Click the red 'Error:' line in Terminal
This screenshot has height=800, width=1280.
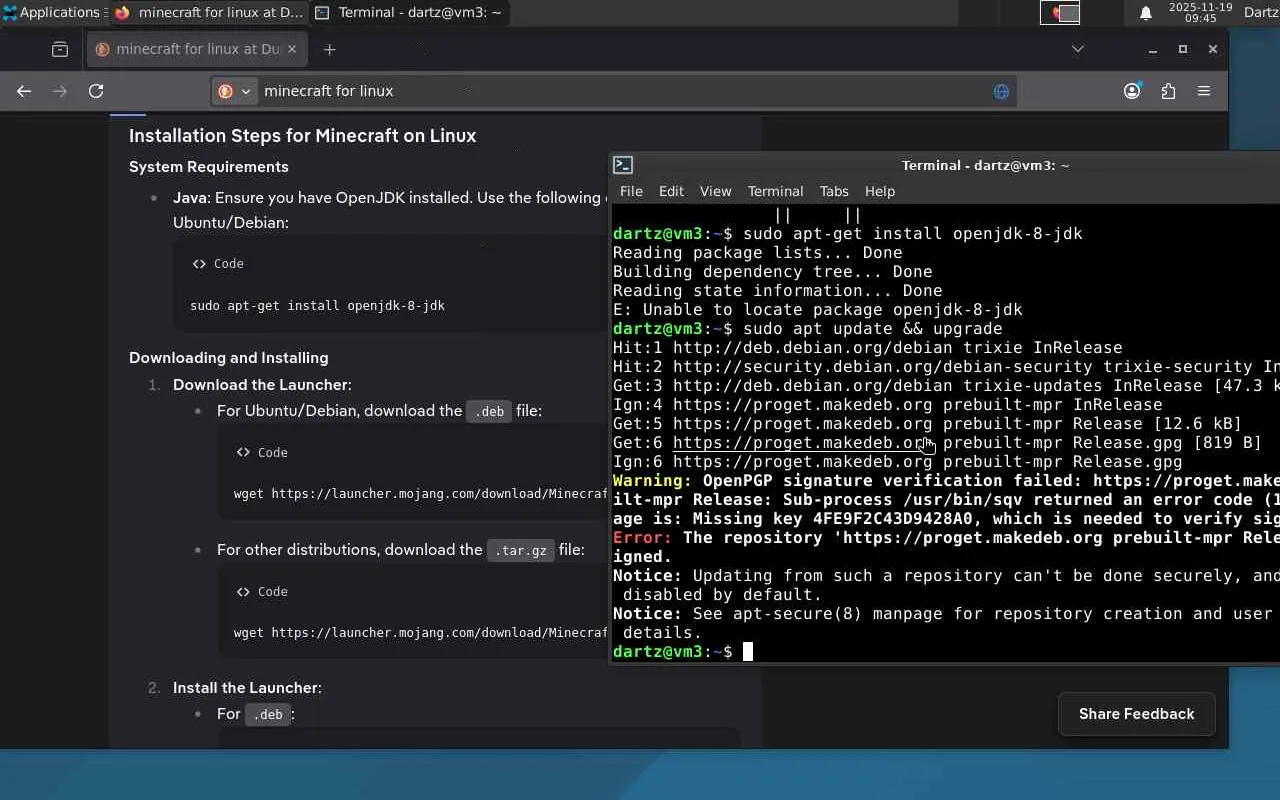[x=946, y=538]
